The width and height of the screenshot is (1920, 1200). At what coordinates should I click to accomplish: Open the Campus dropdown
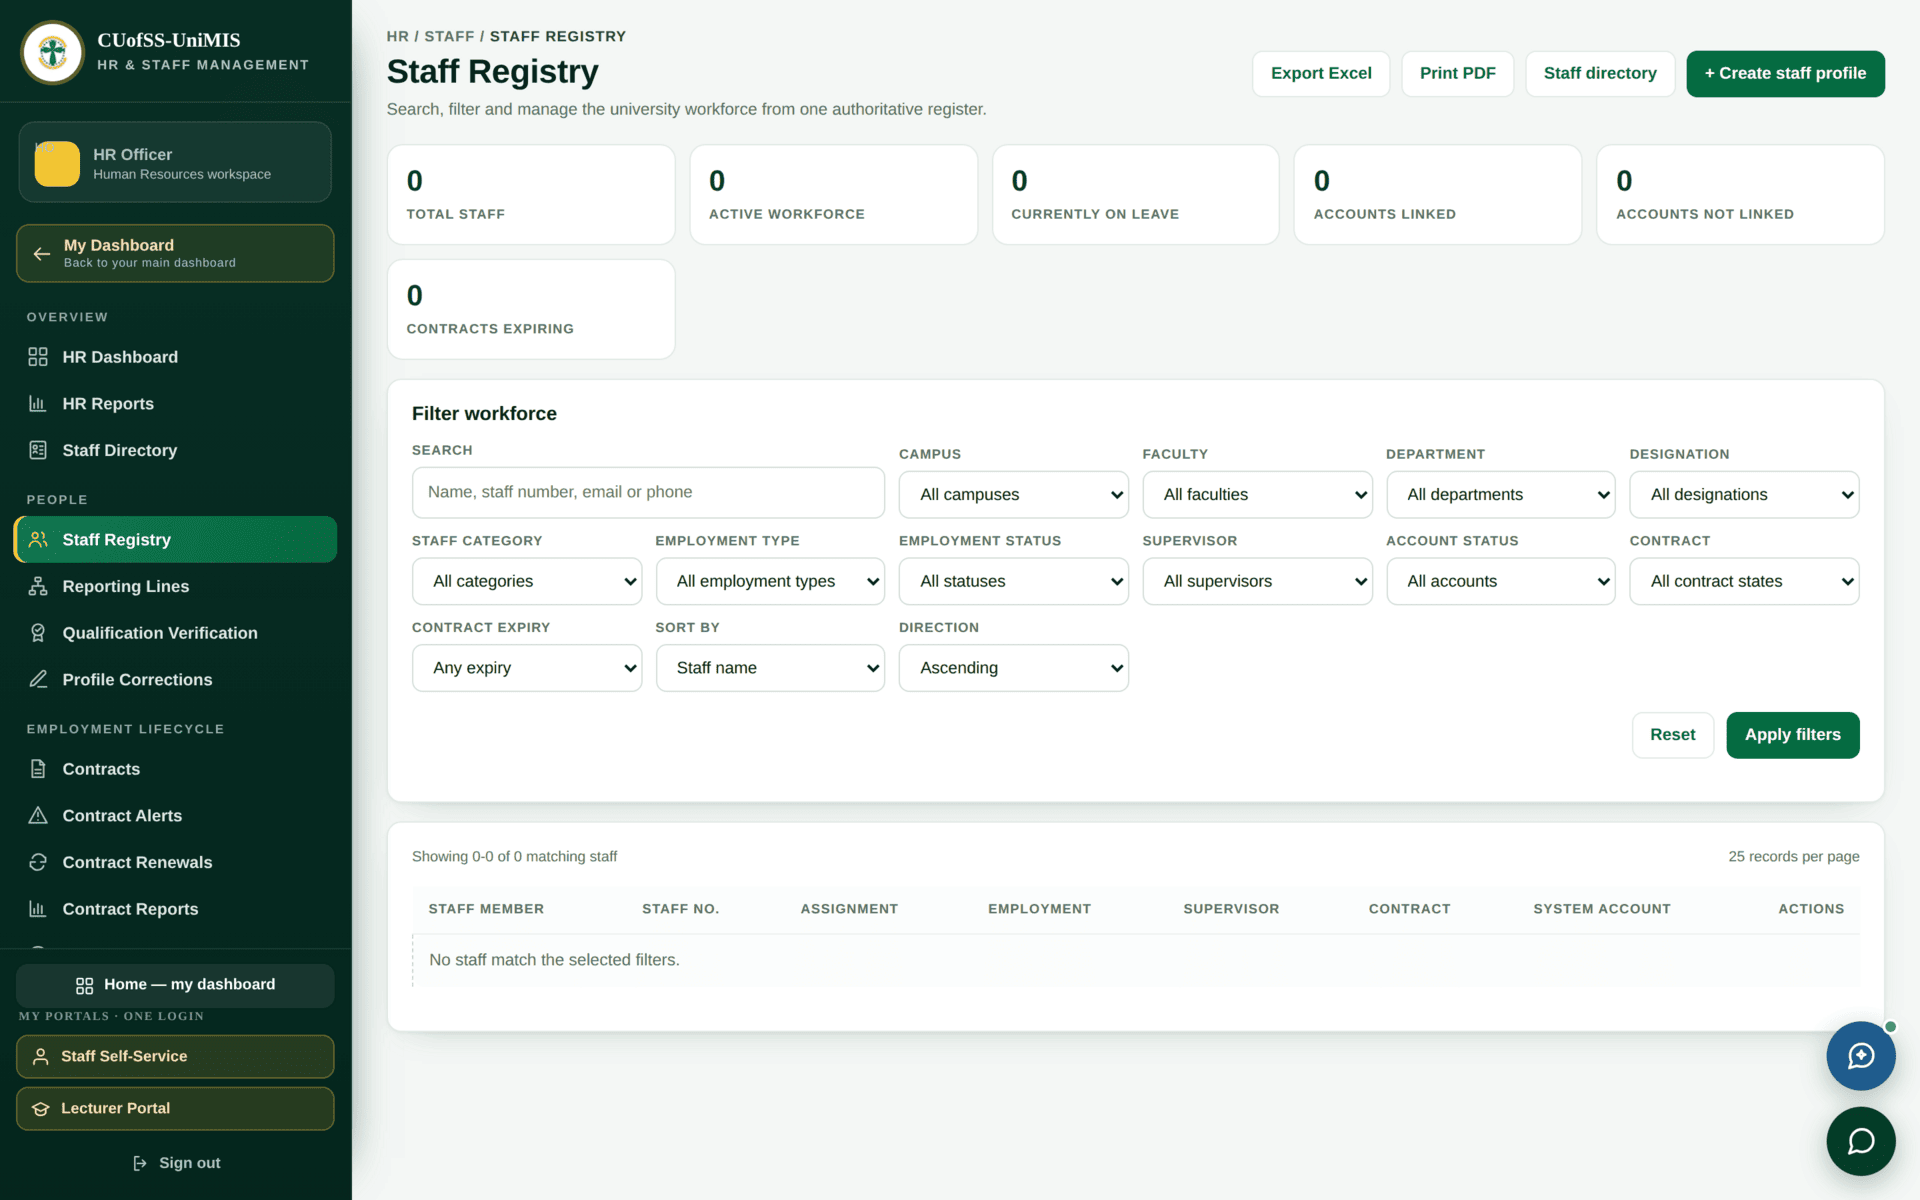[1013, 495]
